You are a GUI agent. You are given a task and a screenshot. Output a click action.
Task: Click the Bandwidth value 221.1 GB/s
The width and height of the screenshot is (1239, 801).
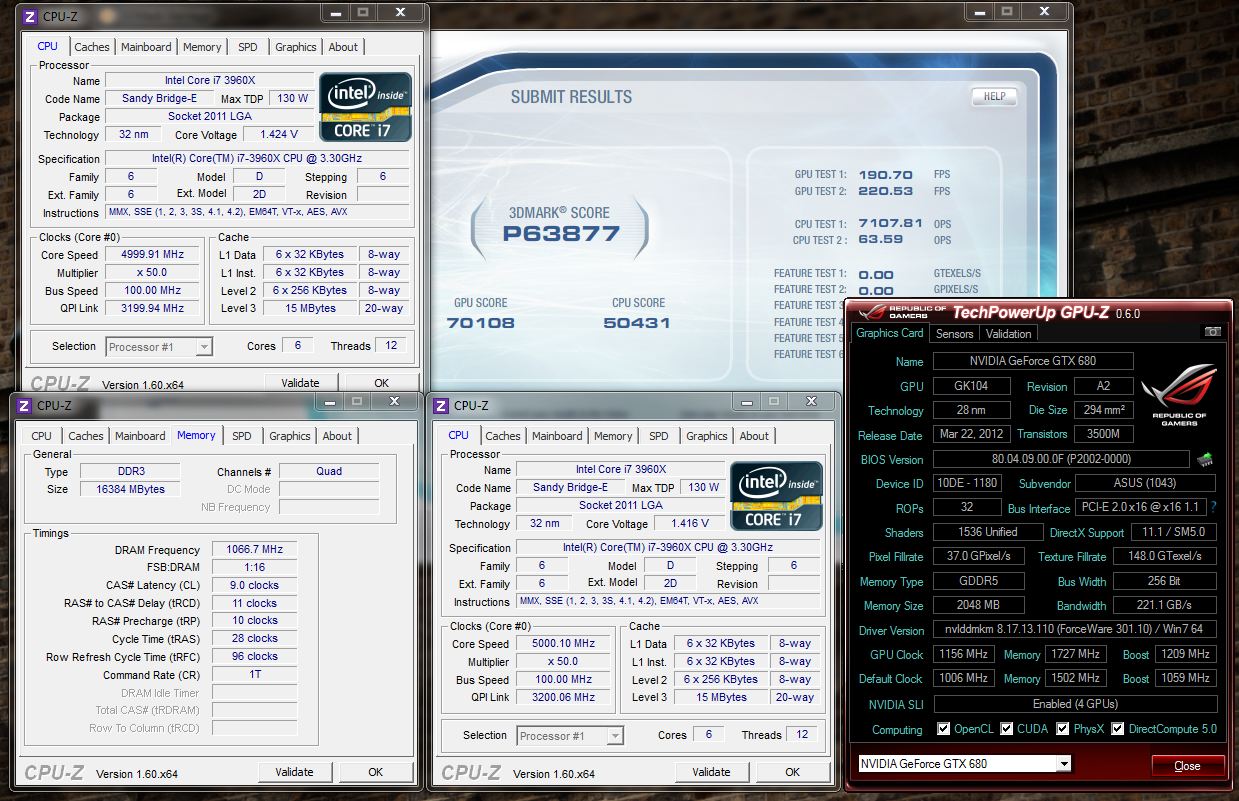pos(1164,606)
